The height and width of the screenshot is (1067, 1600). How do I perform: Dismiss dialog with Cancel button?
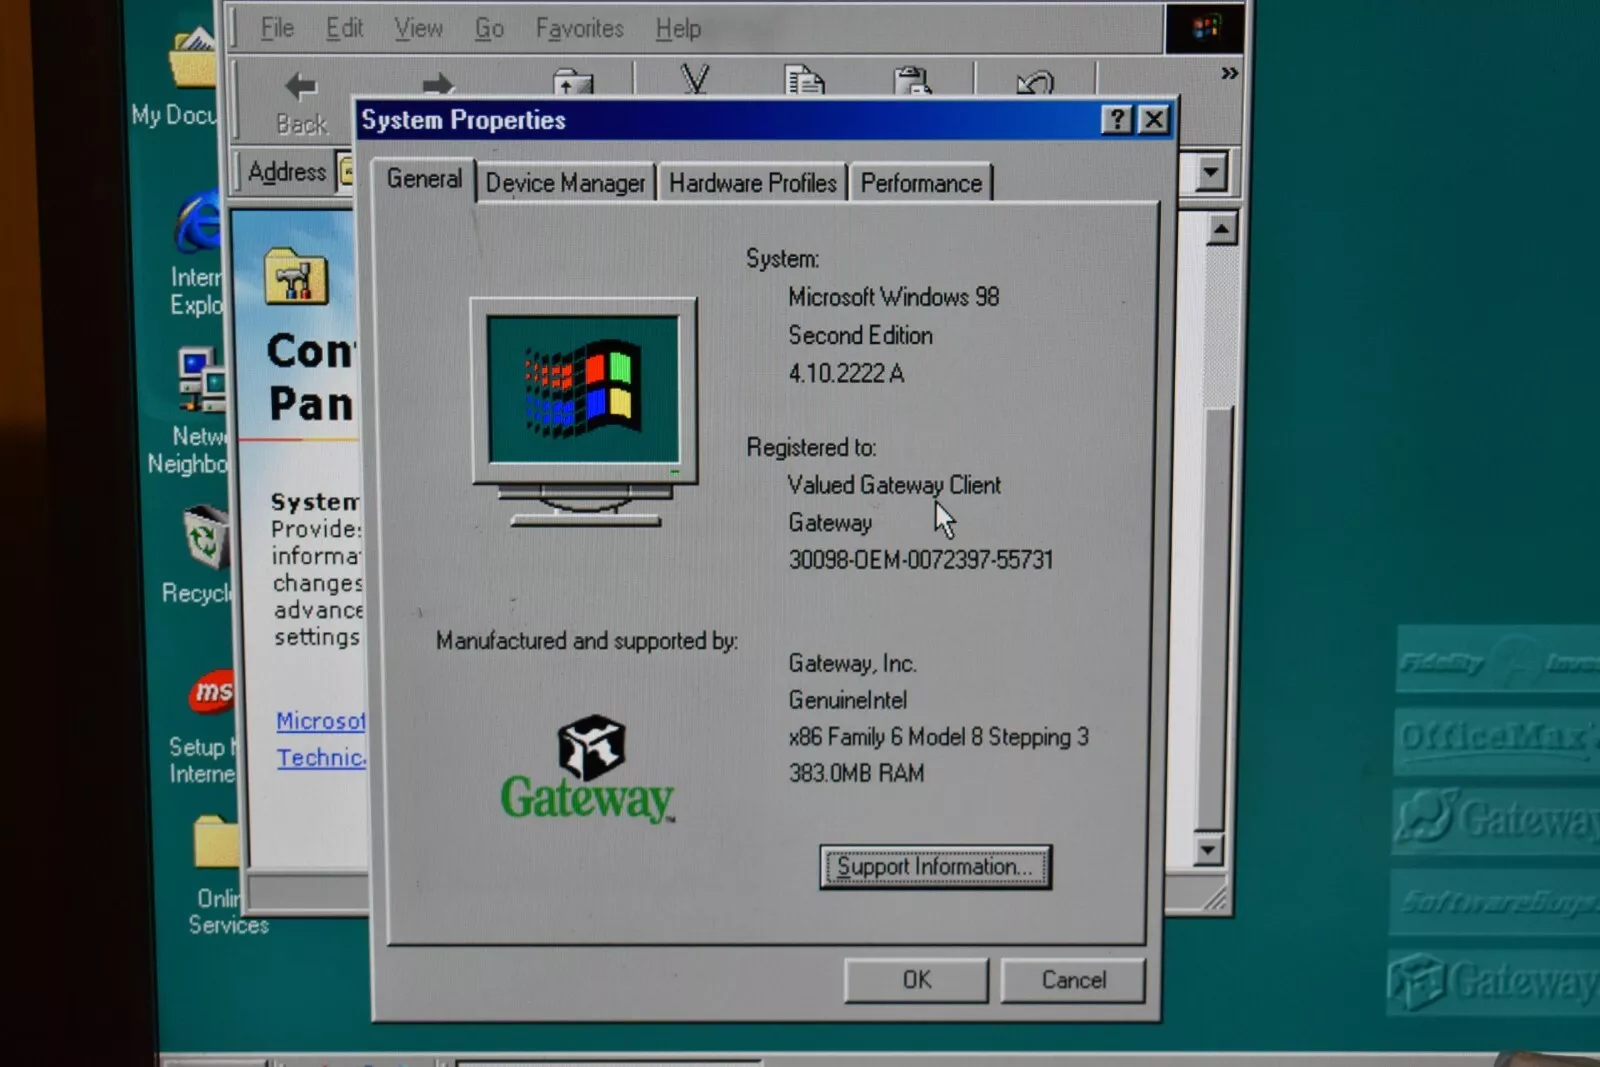click(x=1073, y=980)
